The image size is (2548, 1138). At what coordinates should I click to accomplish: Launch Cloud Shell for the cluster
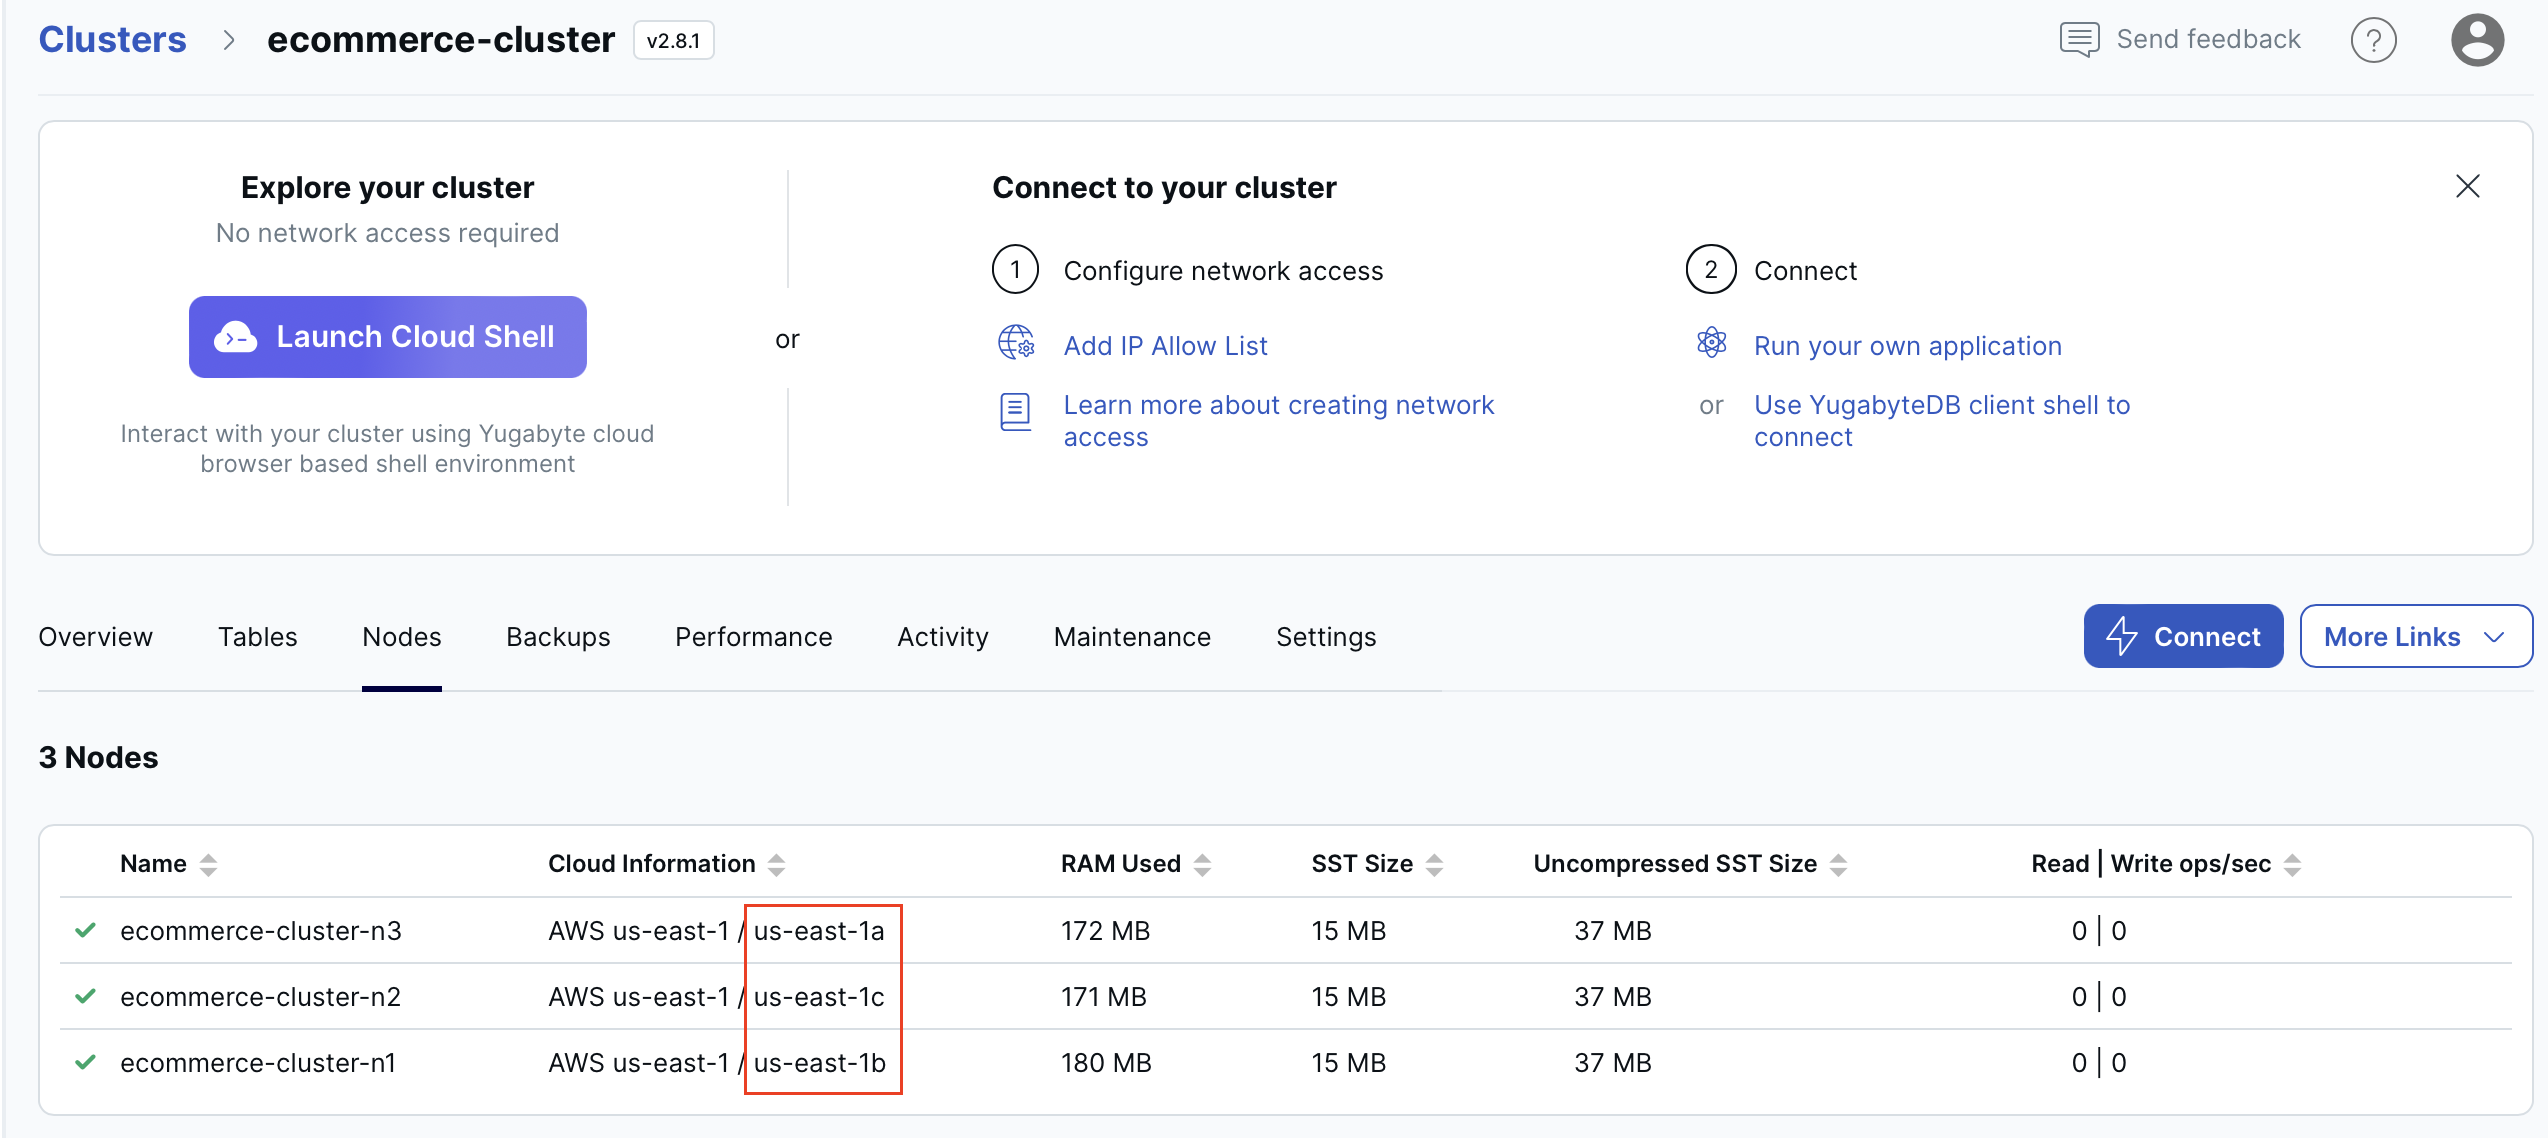[x=388, y=337]
